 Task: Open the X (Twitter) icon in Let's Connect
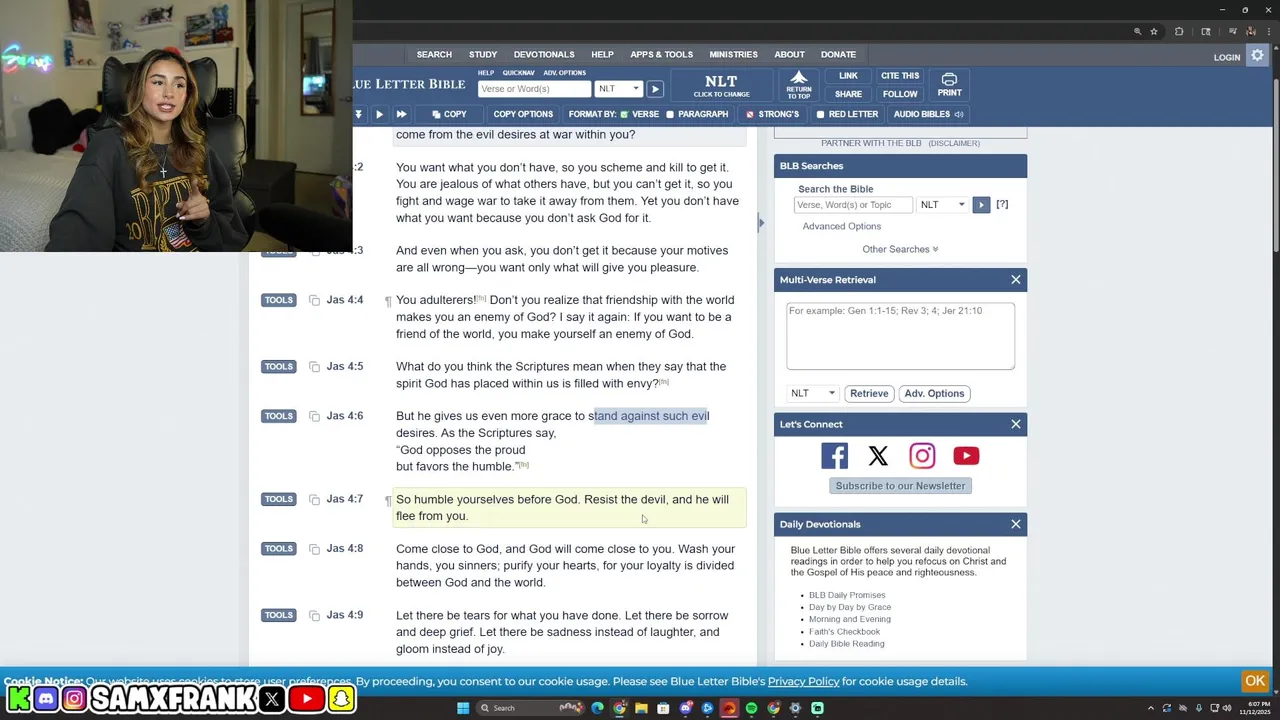[x=878, y=456]
